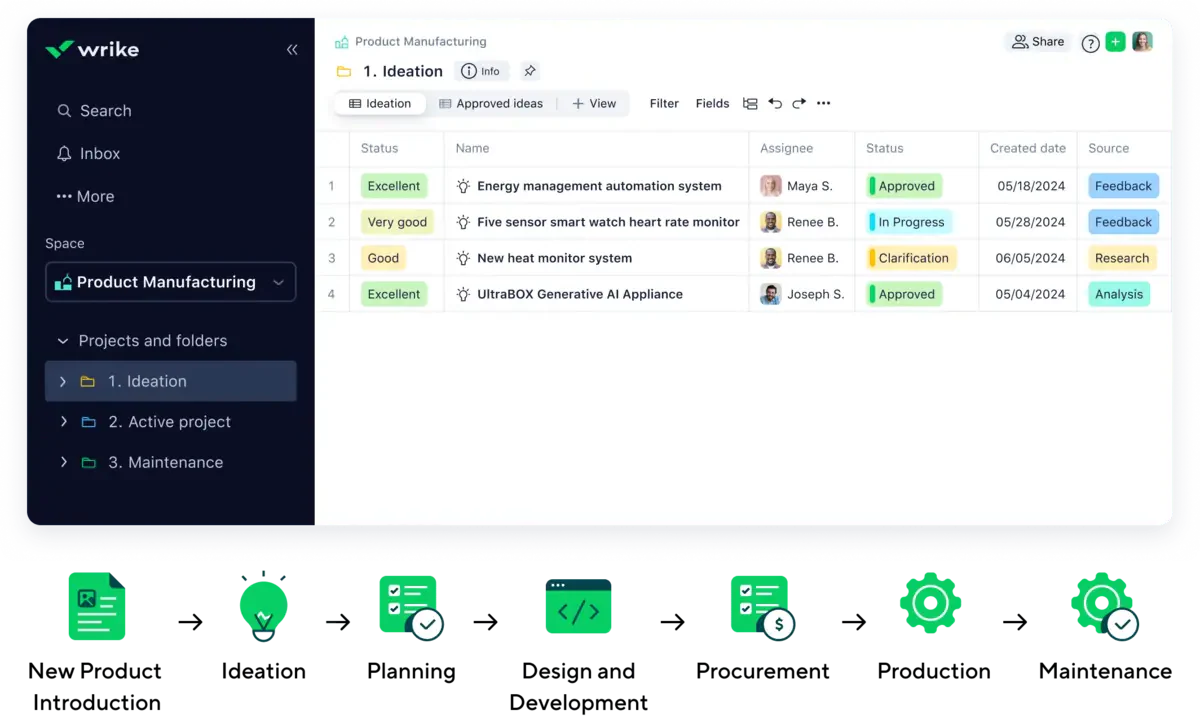
Task: Undo the last action
Action: pos(775,103)
